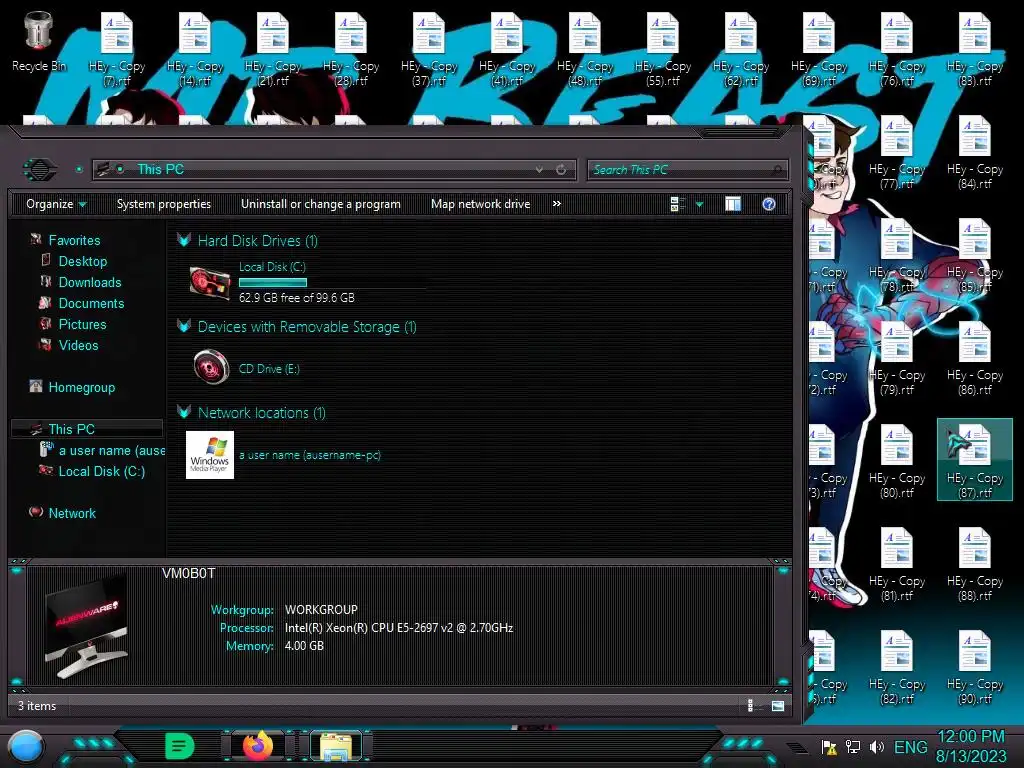Select HEy - Copy (79).rtf desktop file
The image size is (1024, 768).
click(897, 359)
